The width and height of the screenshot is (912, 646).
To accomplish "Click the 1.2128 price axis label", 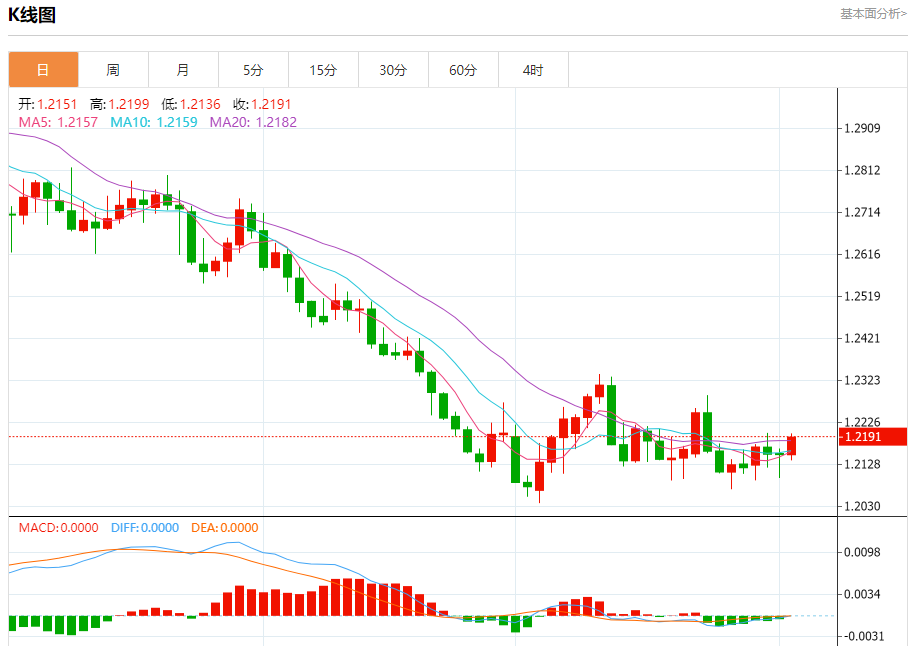I will tap(863, 464).
